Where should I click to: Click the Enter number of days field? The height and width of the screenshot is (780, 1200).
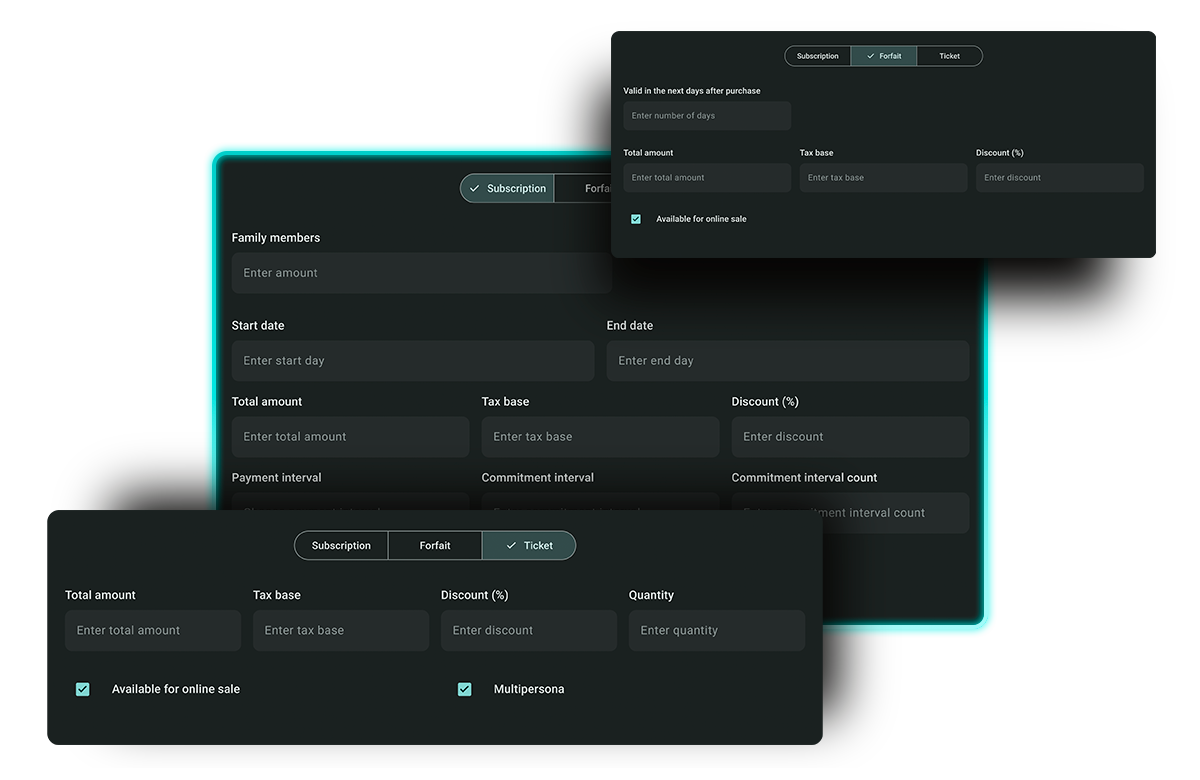point(706,116)
